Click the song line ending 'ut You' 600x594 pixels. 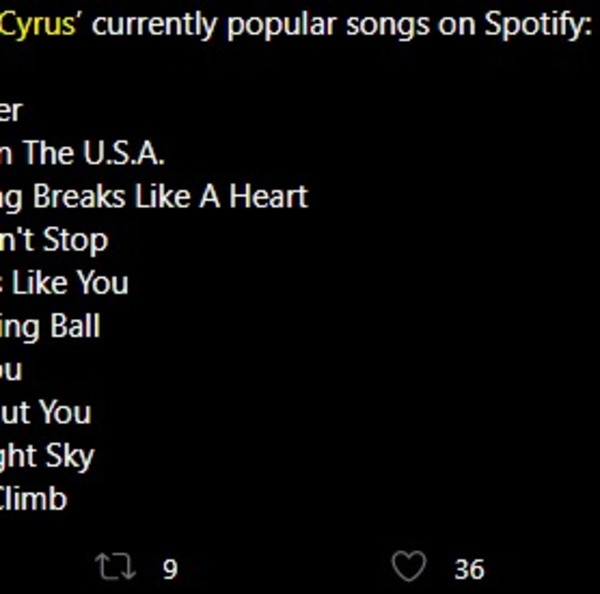[x=46, y=412]
